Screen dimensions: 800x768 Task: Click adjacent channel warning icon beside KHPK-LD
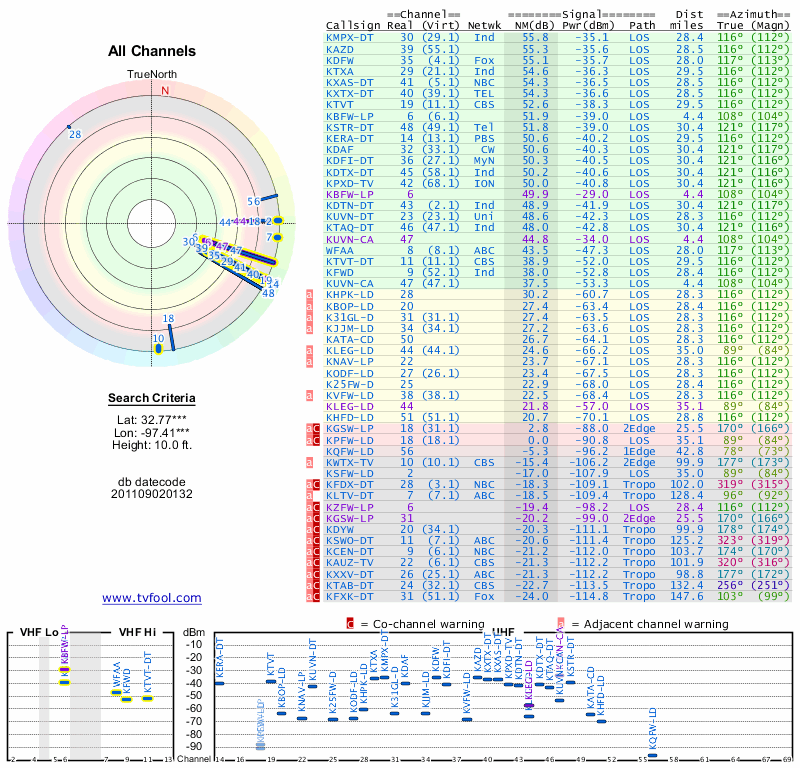(310, 295)
